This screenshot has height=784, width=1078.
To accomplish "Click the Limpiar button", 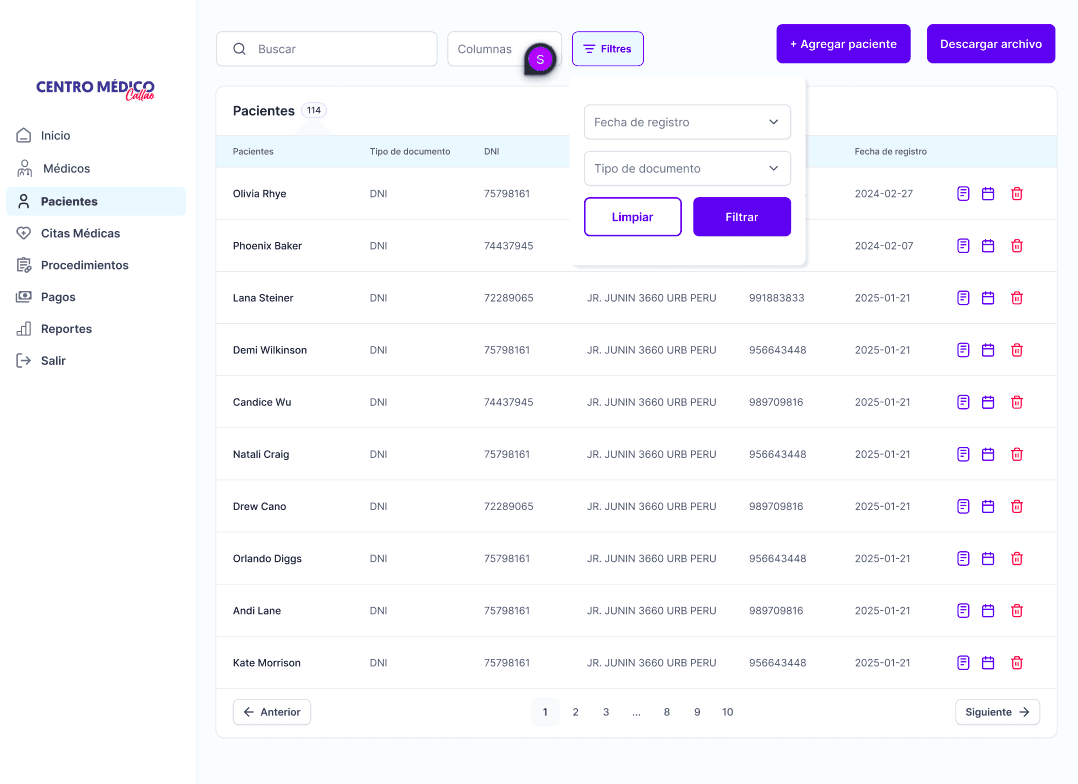I will (632, 217).
